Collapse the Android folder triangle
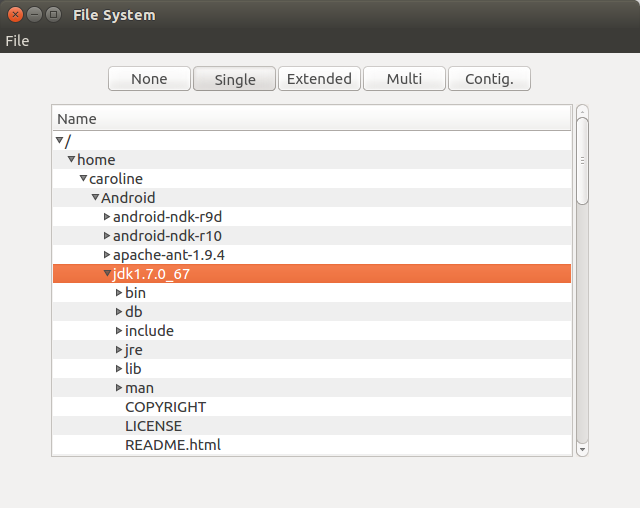 click(x=95, y=198)
